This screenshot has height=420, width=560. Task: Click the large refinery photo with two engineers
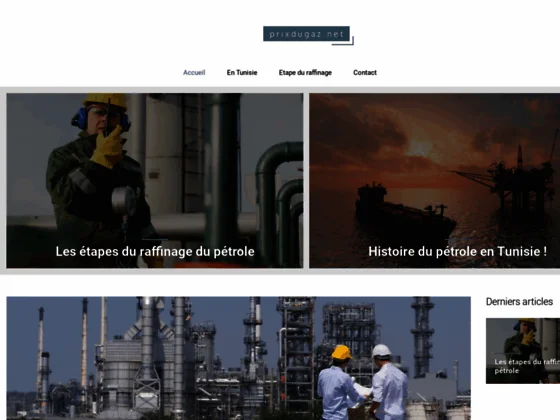click(239, 358)
